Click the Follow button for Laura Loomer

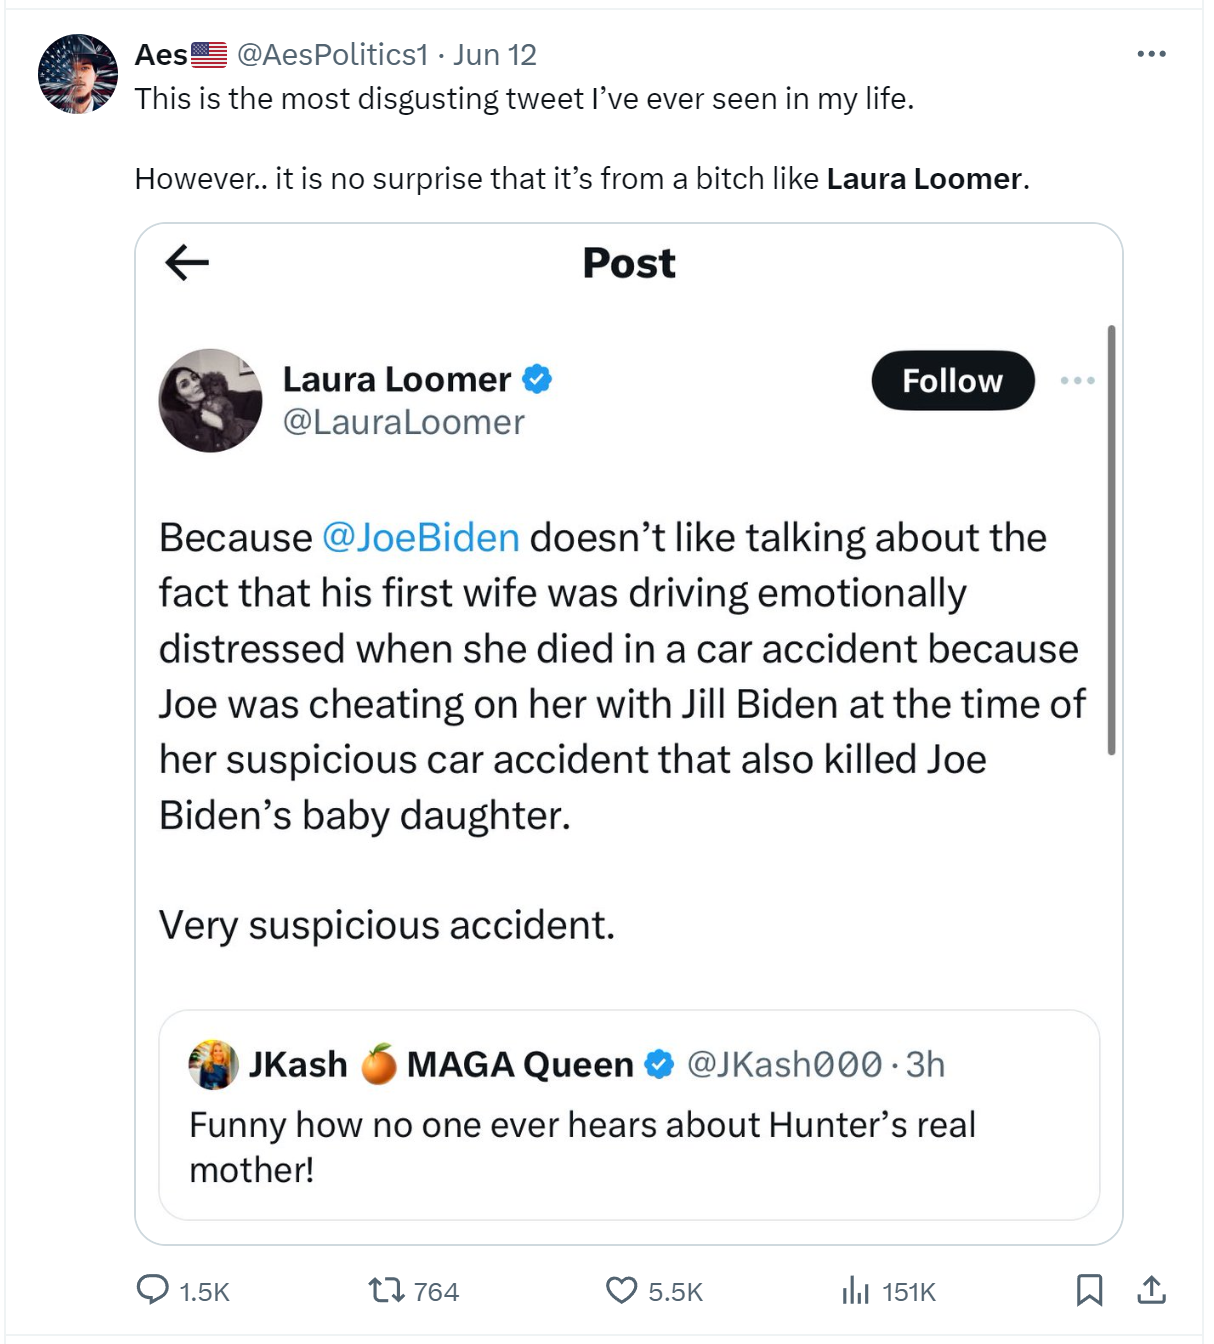953,380
